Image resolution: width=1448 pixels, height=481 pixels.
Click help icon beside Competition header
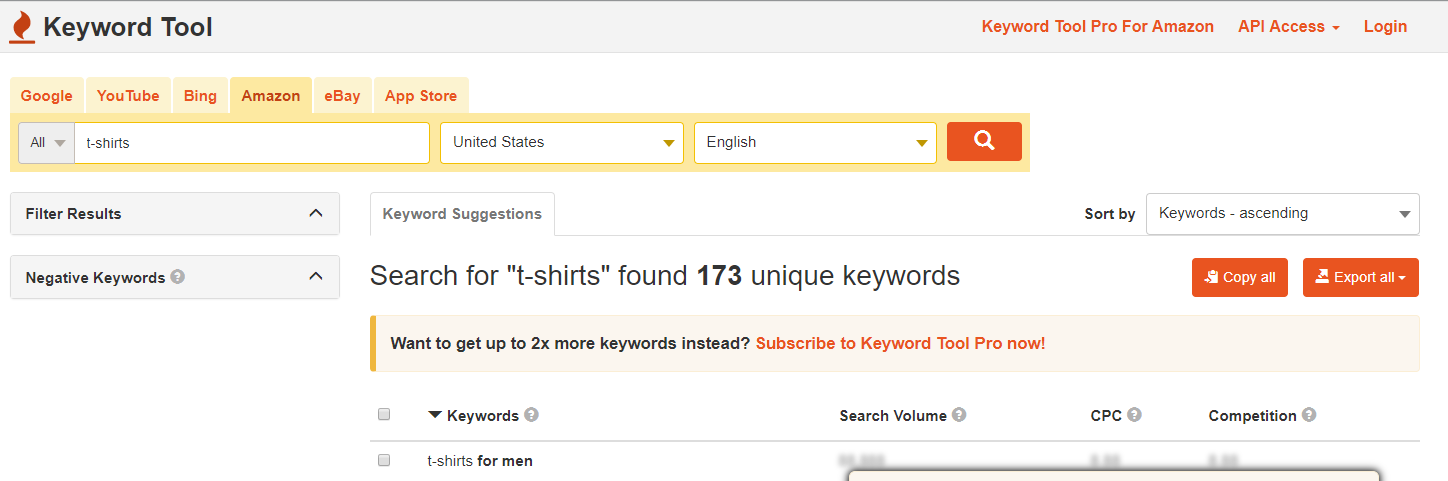tap(1309, 415)
